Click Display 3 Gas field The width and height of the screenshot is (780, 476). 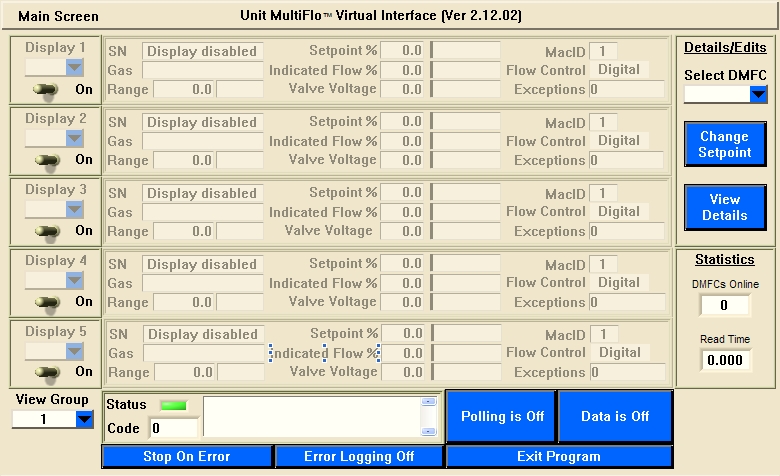202,212
